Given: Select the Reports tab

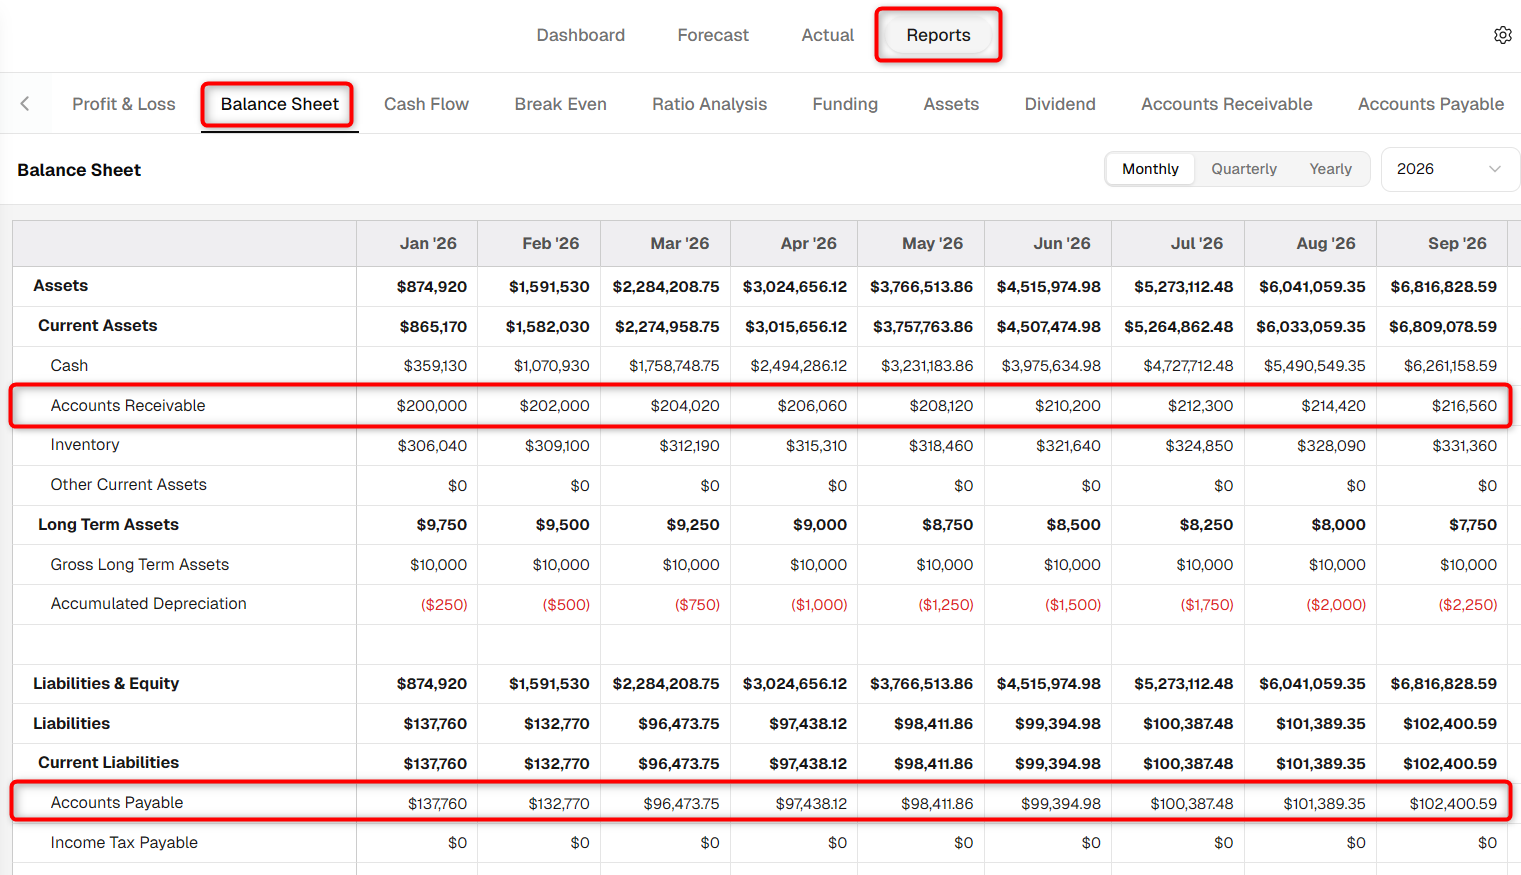Looking at the screenshot, I should tap(938, 35).
